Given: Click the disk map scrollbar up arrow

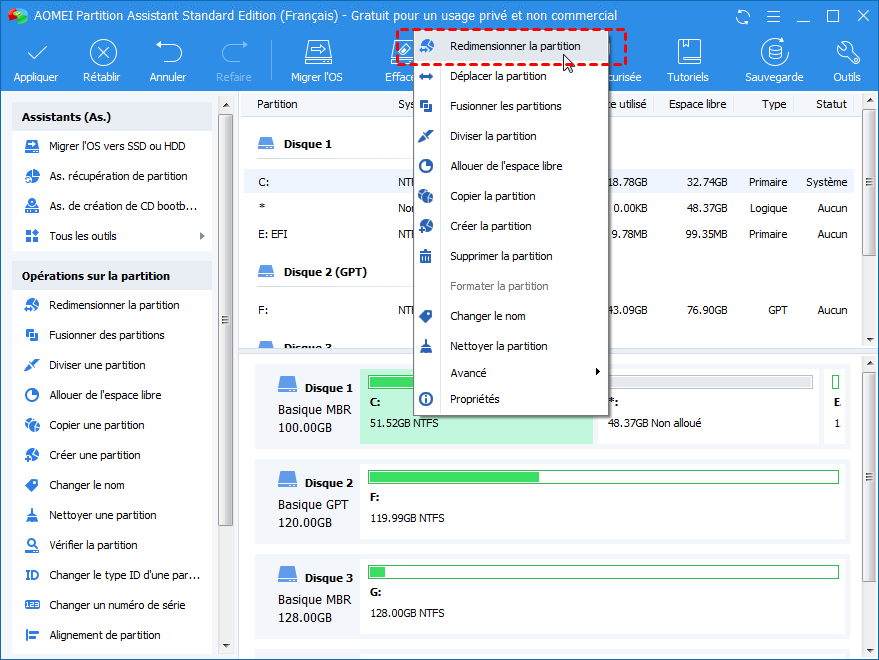Looking at the screenshot, I should tap(869, 363).
